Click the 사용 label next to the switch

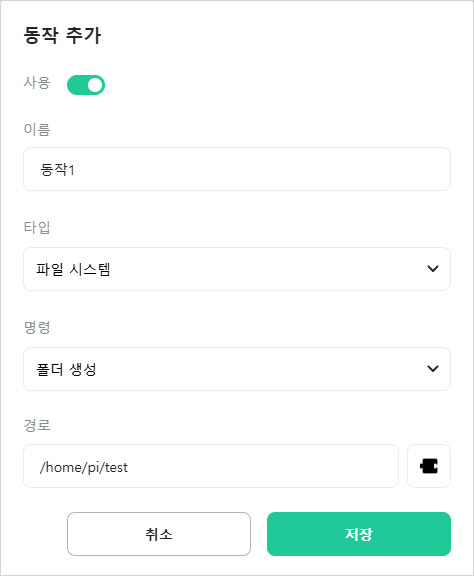(x=37, y=82)
